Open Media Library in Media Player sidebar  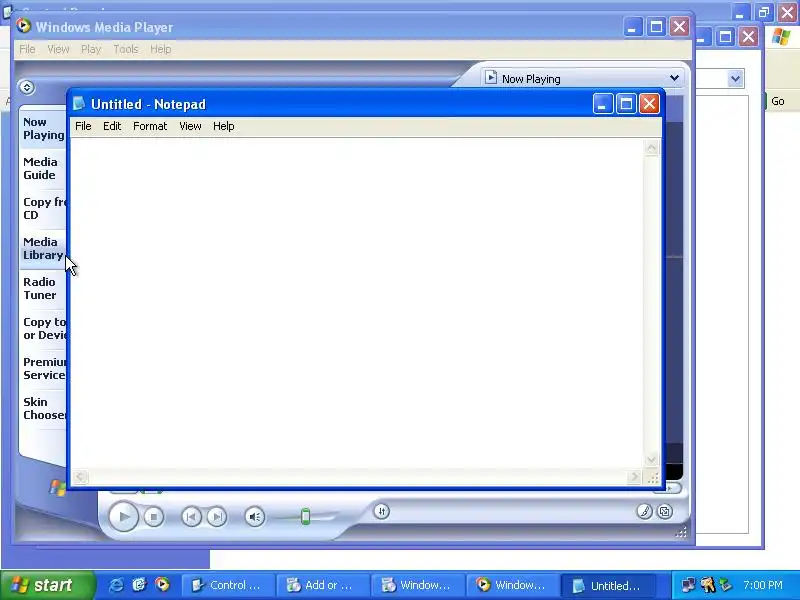coord(43,248)
